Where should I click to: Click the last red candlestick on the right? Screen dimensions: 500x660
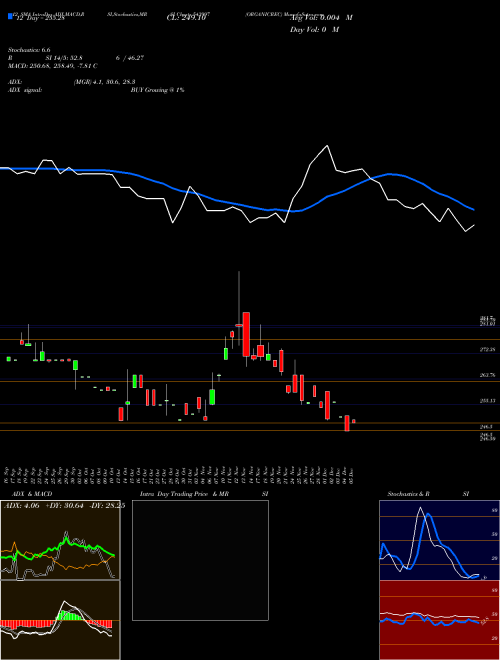pos(354,421)
